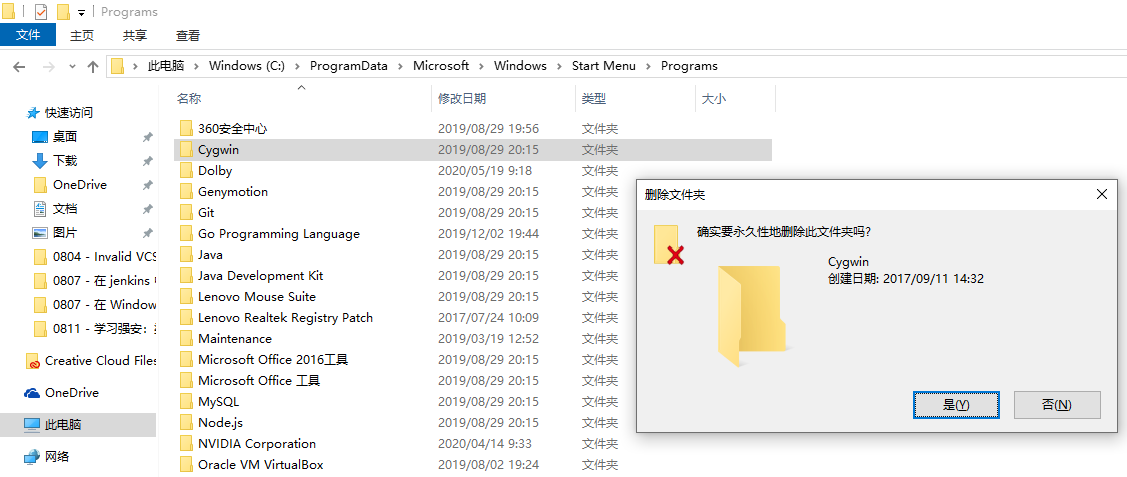1127x477 pixels.
Task: Sort by the 修改日期 column header
Action: [x=462, y=99]
